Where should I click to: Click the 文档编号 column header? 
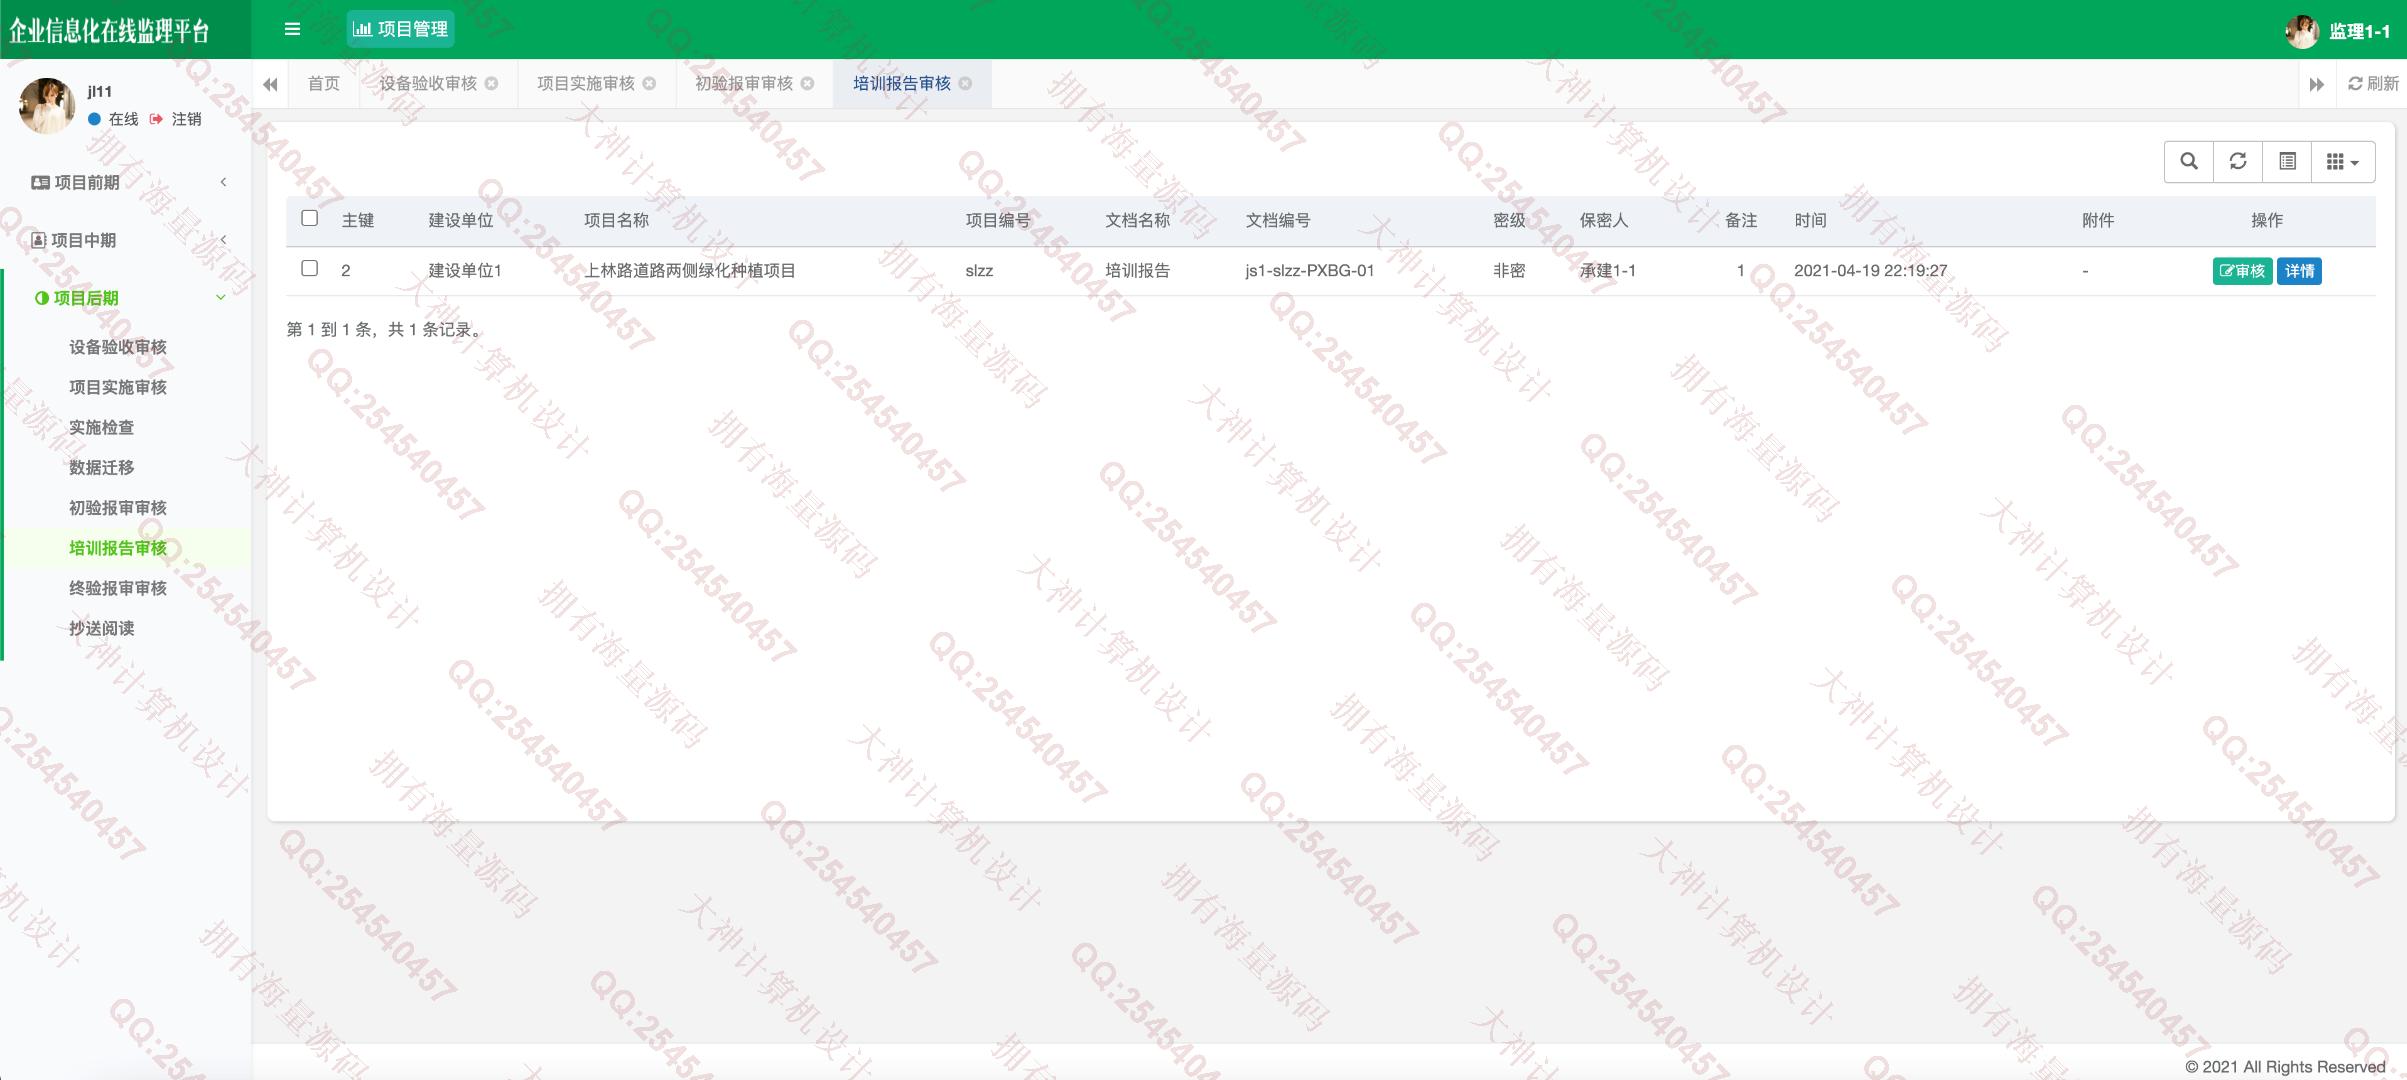pyautogui.click(x=1278, y=220)
